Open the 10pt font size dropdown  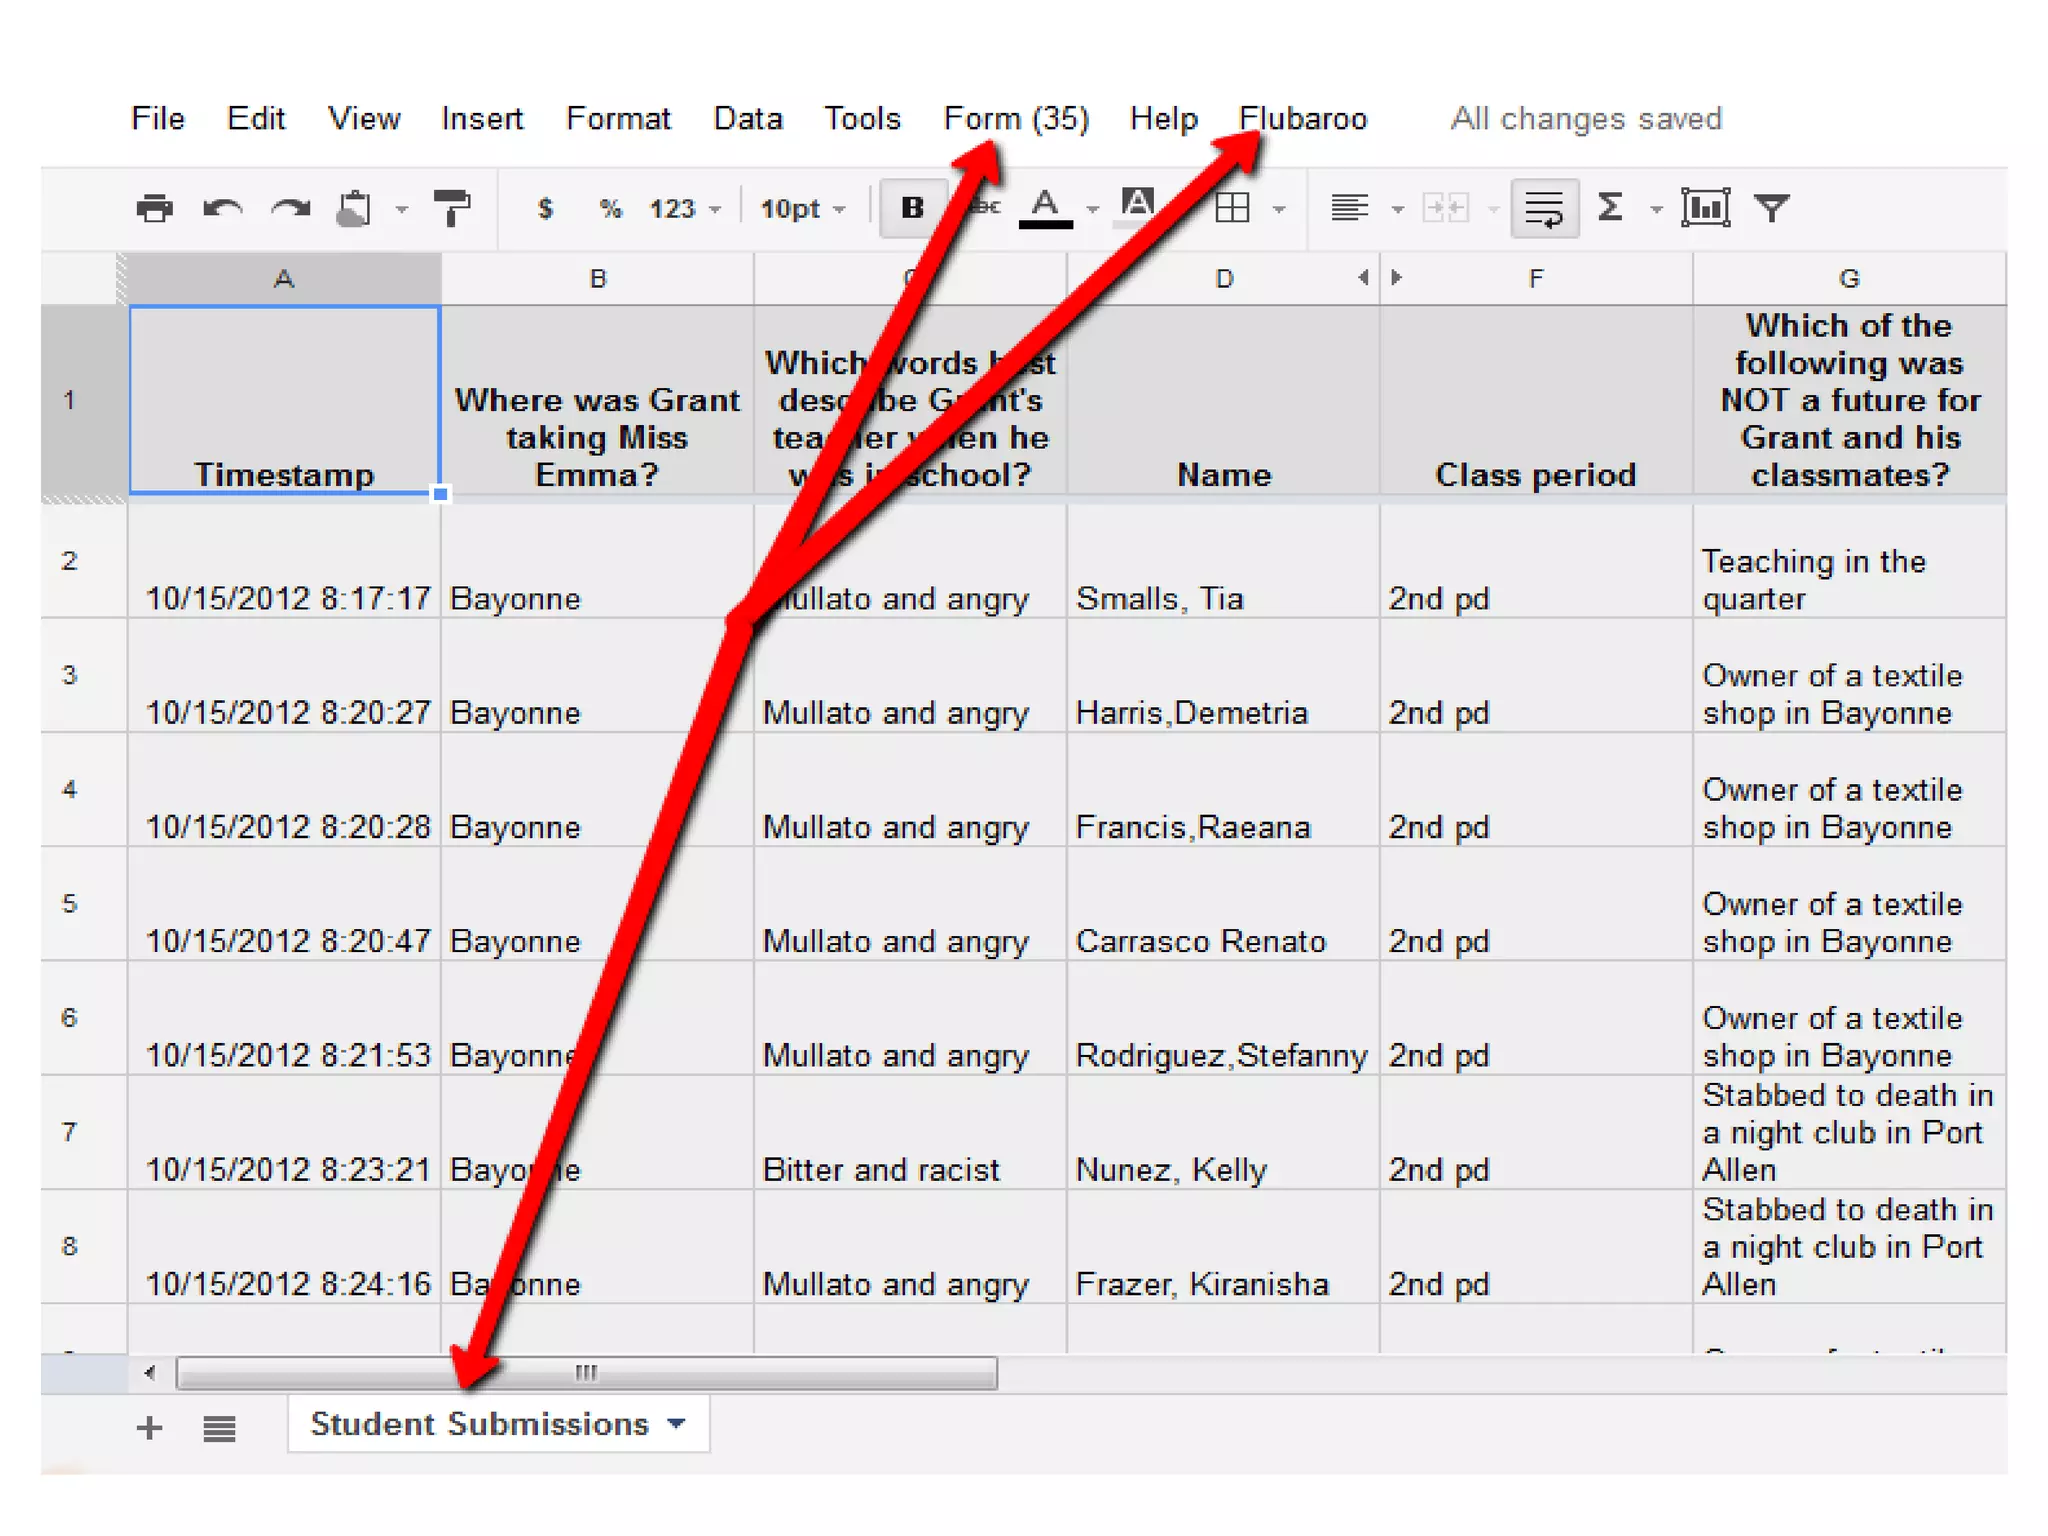click(802, 208)
